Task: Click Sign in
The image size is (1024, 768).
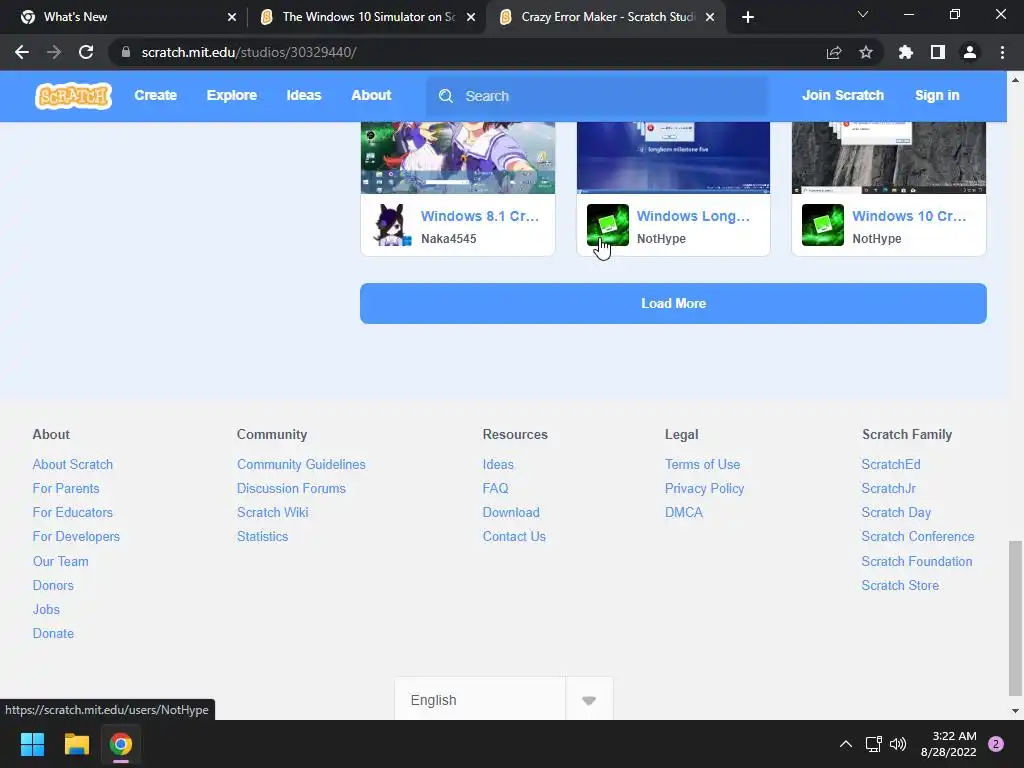Action: pos(937,95)
